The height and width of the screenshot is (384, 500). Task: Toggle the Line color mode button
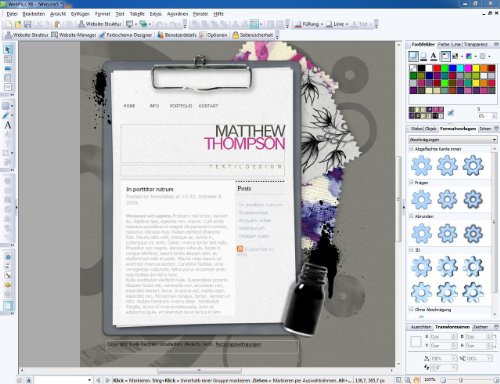tap(423, 56)
